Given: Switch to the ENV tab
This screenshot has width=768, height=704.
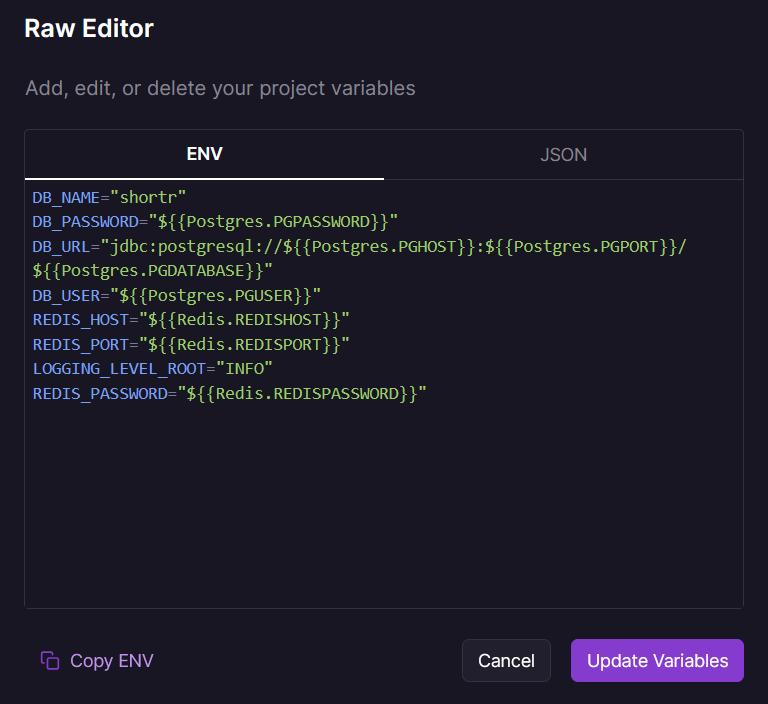Looking at the screenshot, I should pos(204,154).
